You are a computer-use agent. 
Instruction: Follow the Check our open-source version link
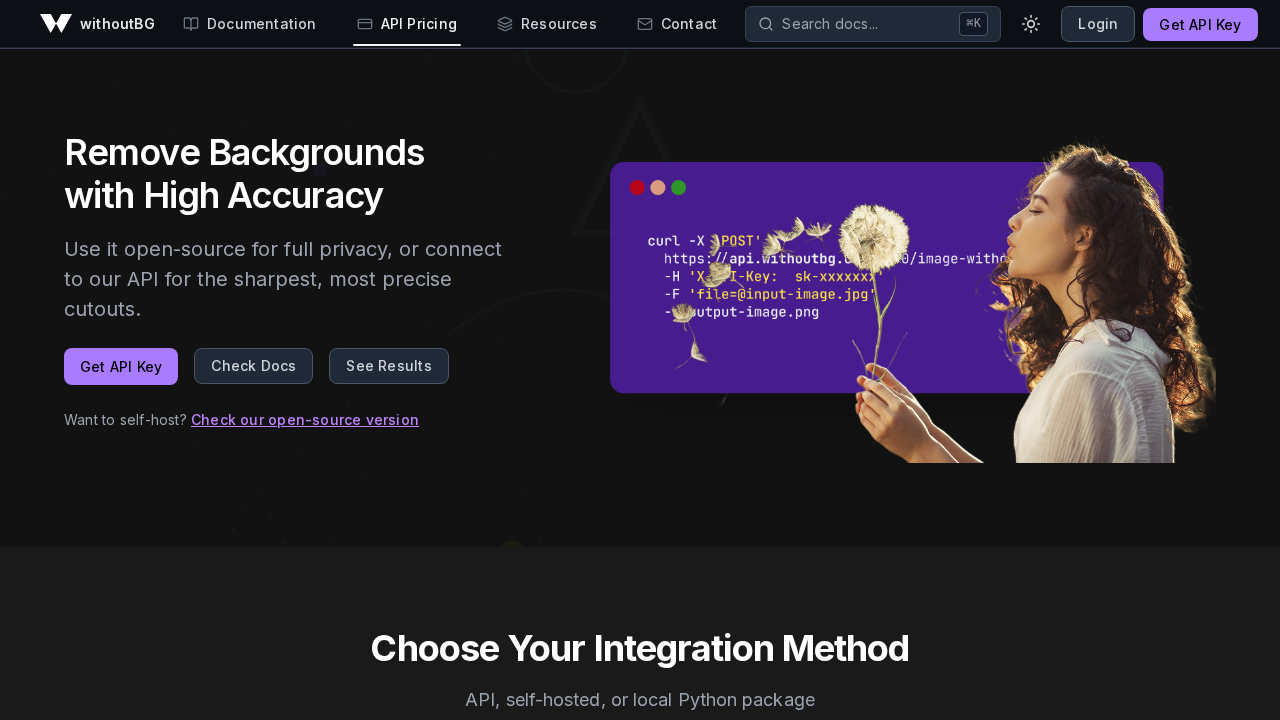pyautogui.click(x=305, y=420)
